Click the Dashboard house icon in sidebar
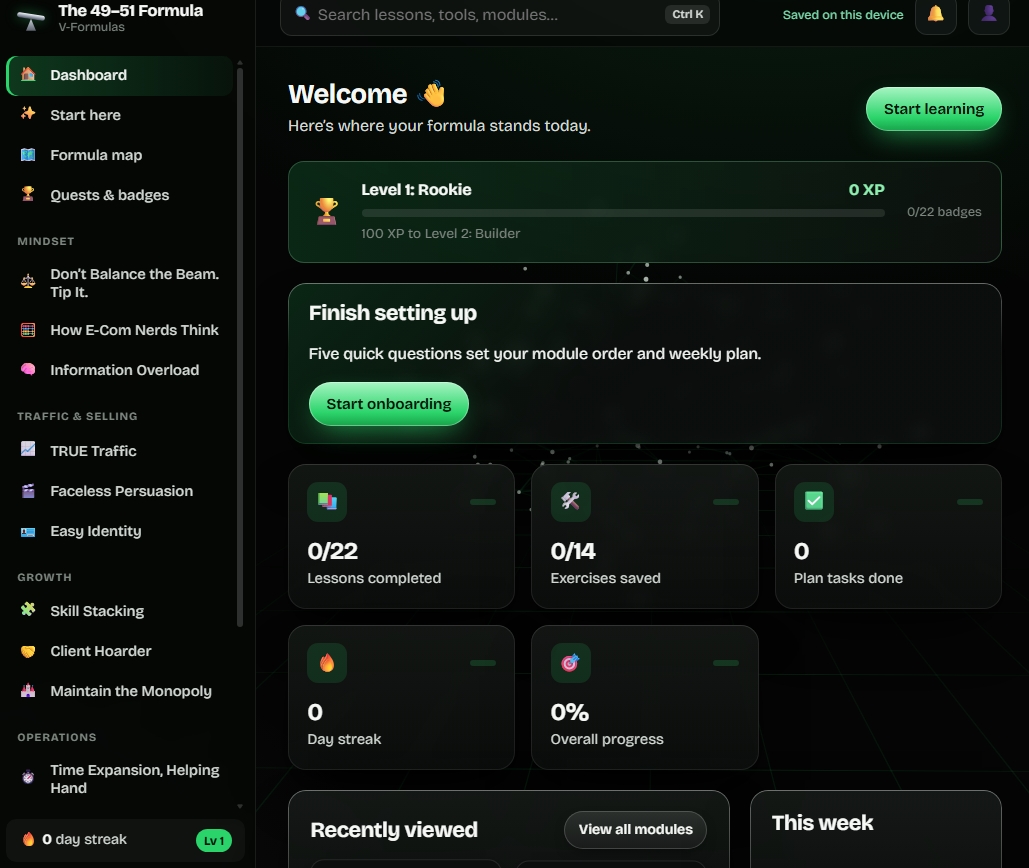Image resolution: width=1029 pixels, height=868 pixels. (x=28, y=74)
